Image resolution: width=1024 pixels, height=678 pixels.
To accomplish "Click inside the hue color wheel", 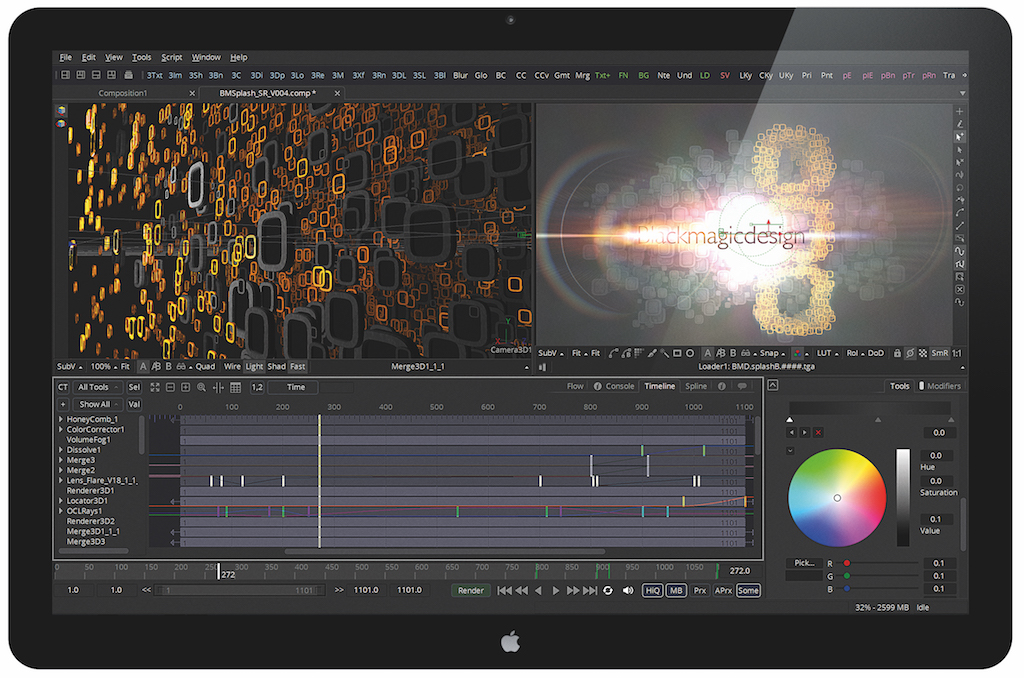I will (x=837, y=498).
